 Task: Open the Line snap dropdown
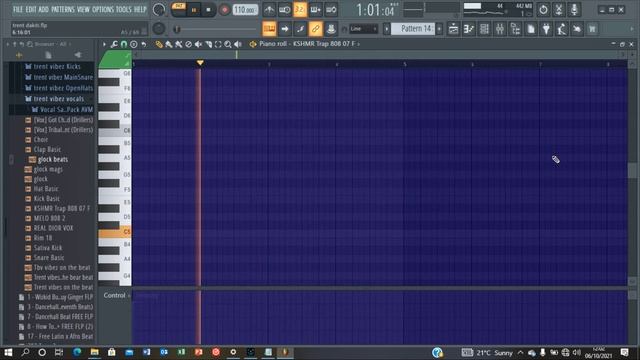click(x=363, y=29)
